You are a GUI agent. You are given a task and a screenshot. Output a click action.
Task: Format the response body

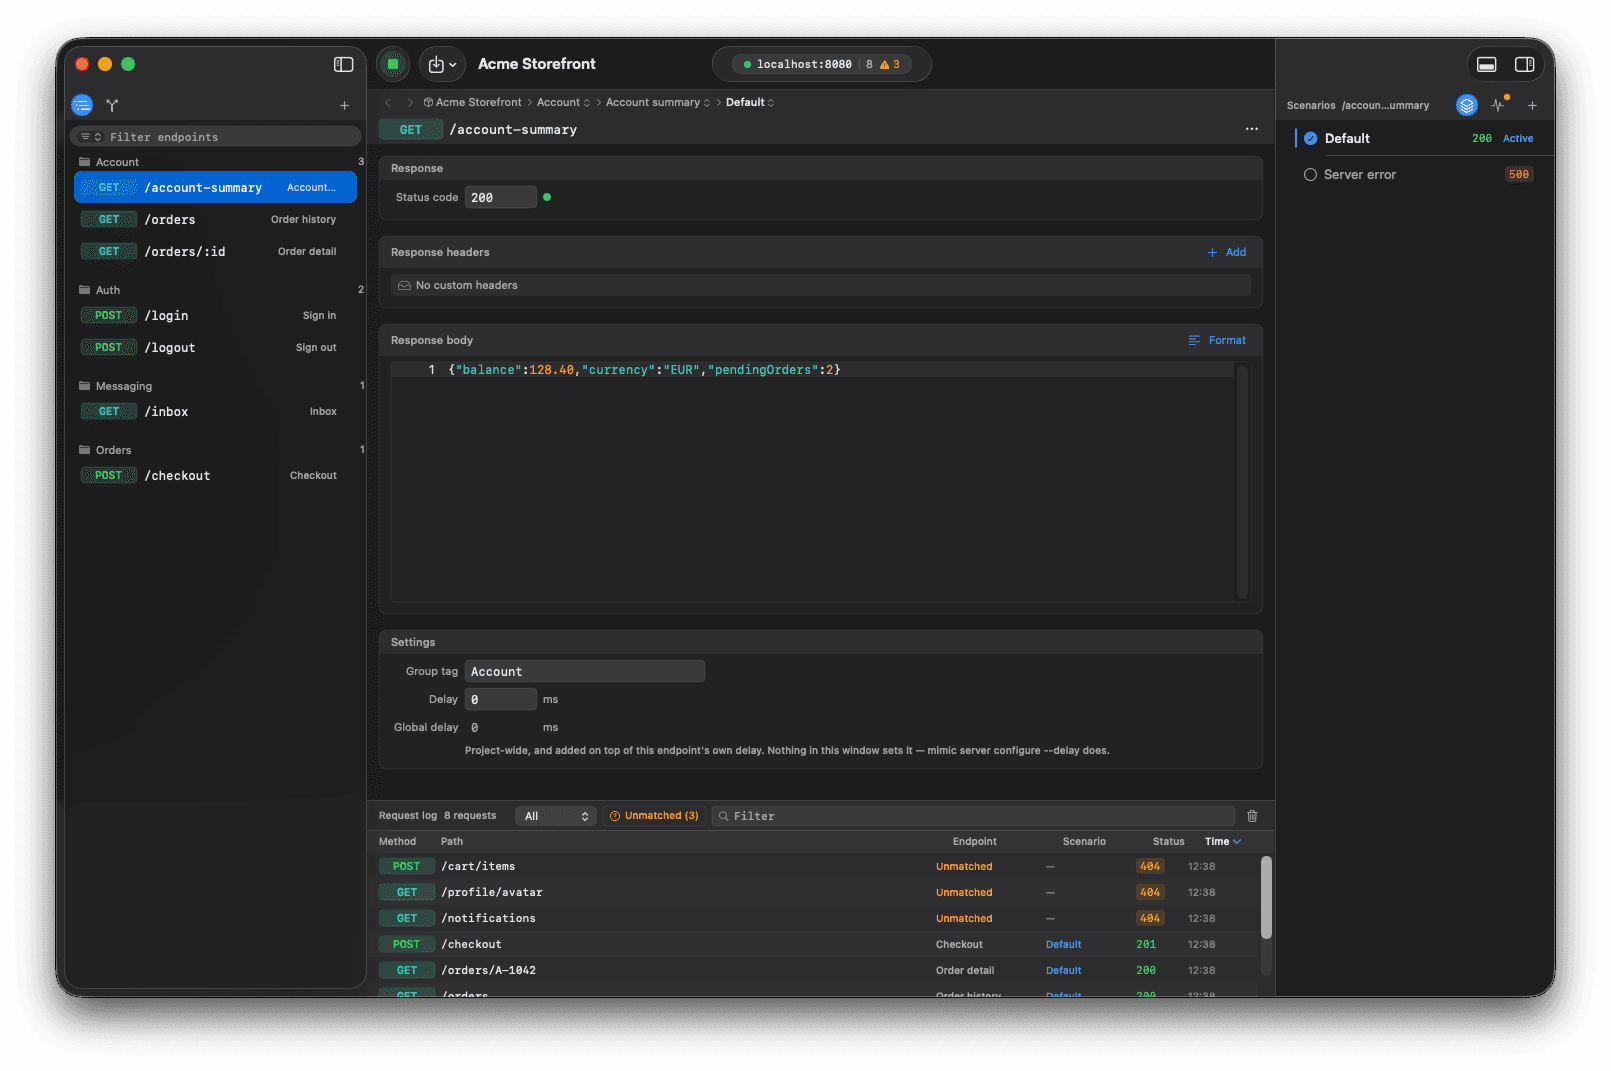coord(1217,340)
